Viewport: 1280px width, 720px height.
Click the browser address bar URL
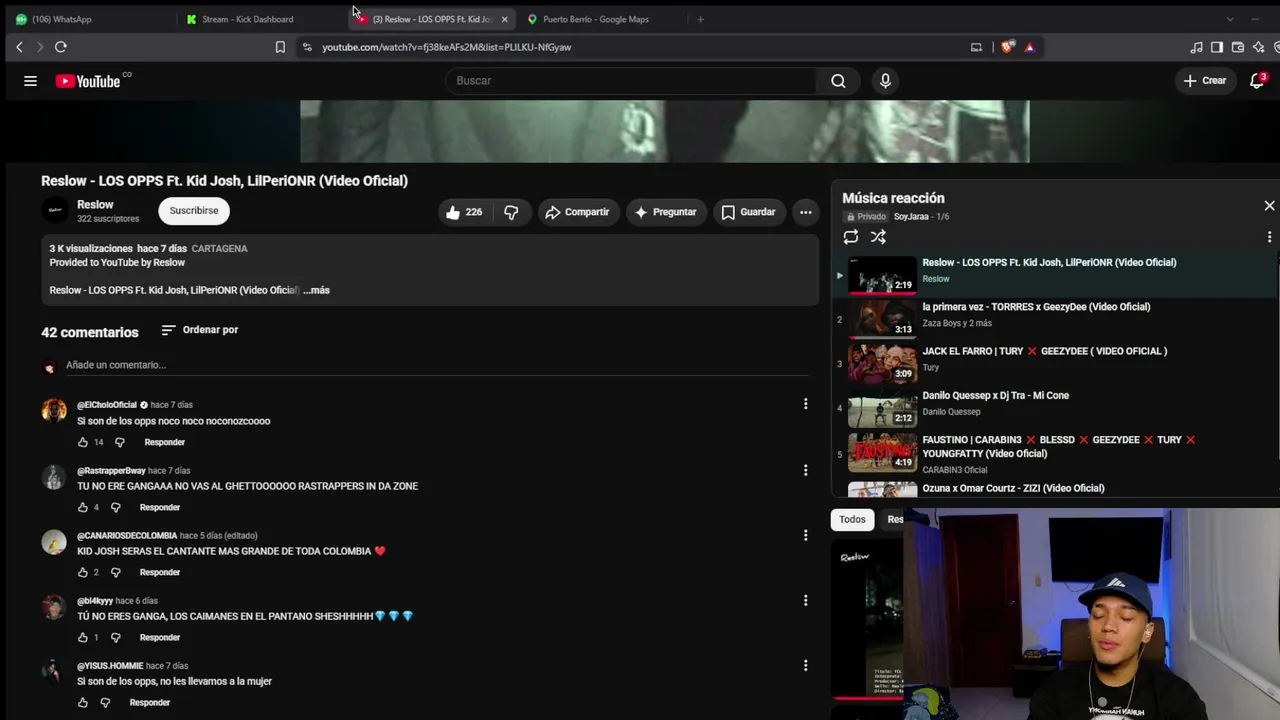pos(446,47)
